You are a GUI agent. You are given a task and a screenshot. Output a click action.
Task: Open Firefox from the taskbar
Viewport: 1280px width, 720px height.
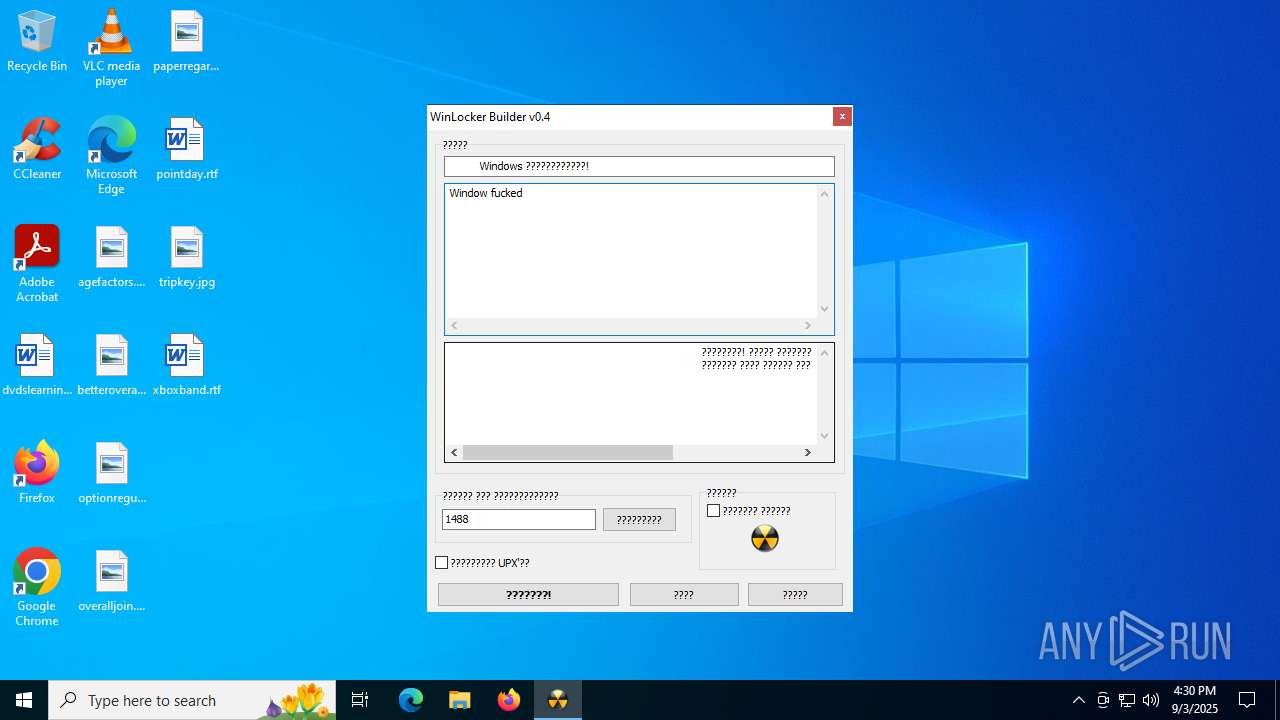click(509, 700)
